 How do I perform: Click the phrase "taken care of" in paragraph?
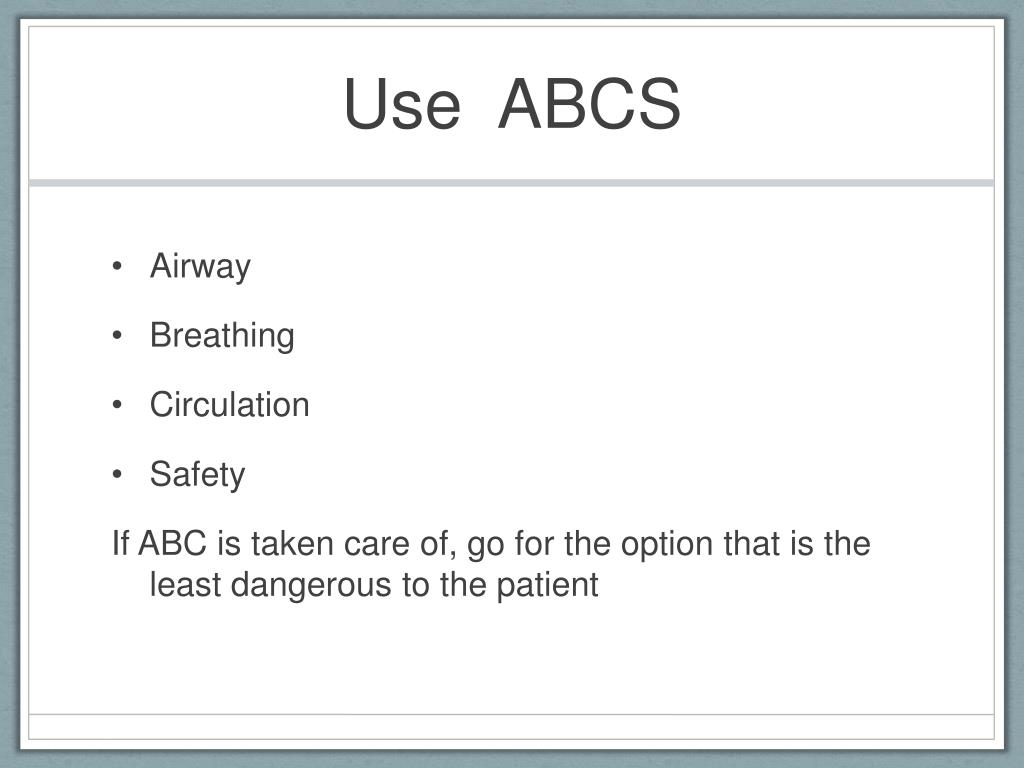pos(353,545)
